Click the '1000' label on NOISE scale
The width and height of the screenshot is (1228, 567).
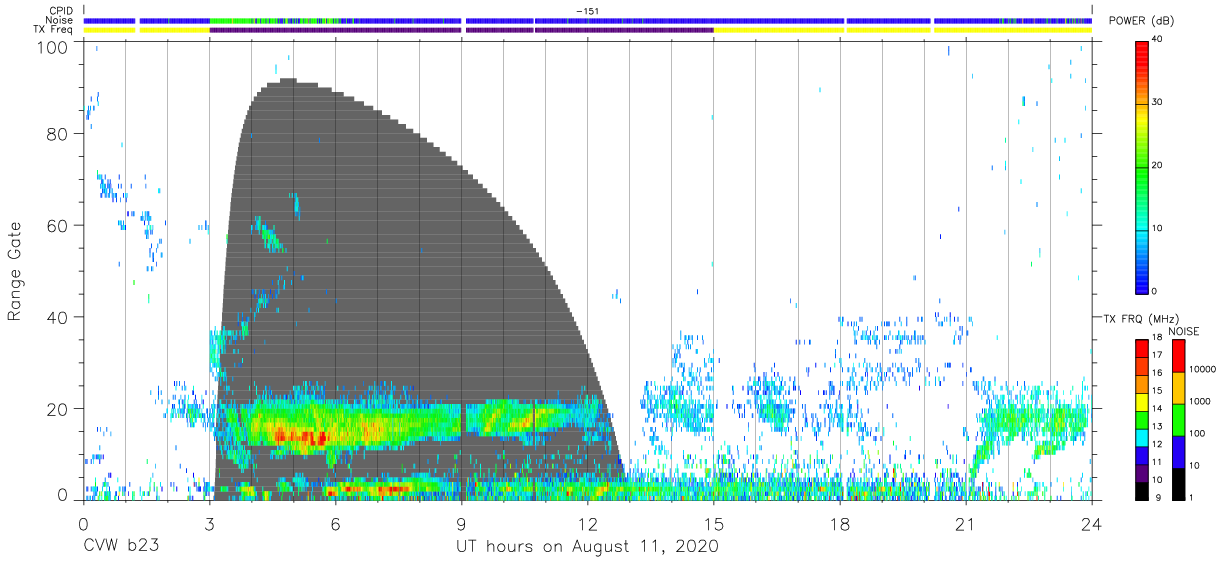coord(1198,402)
